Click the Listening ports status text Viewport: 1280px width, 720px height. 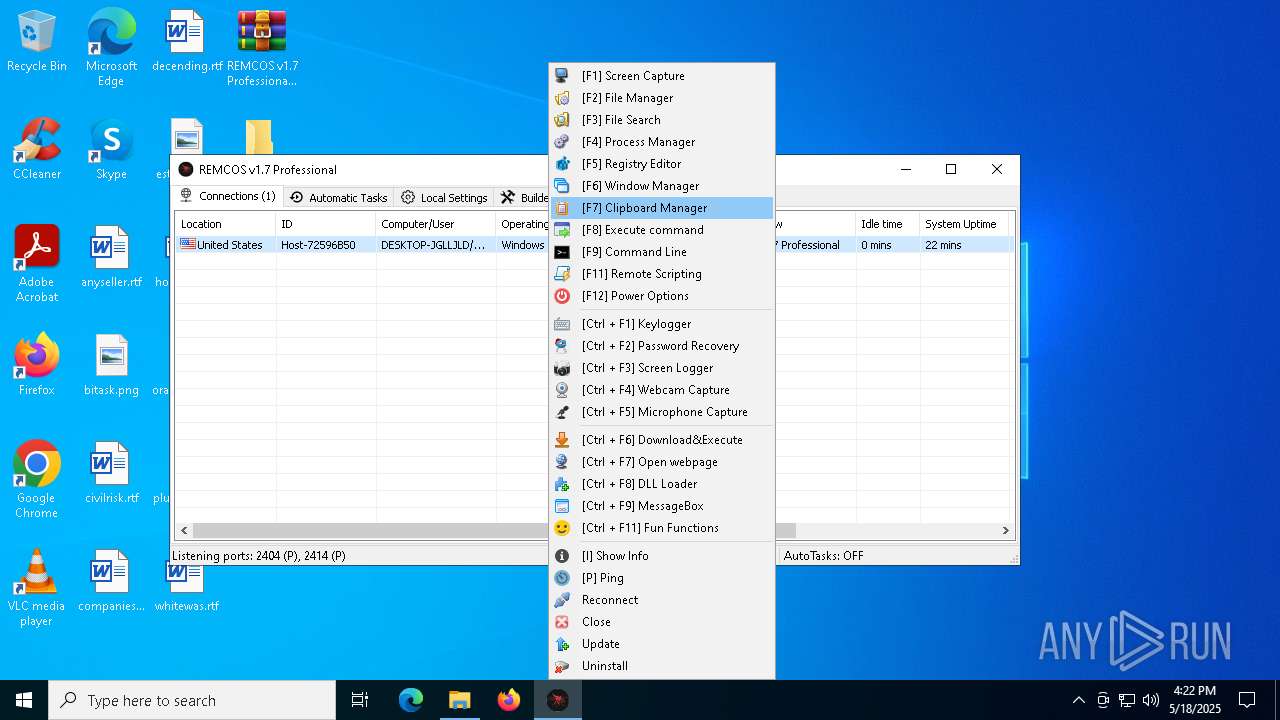tap(259, 556)
